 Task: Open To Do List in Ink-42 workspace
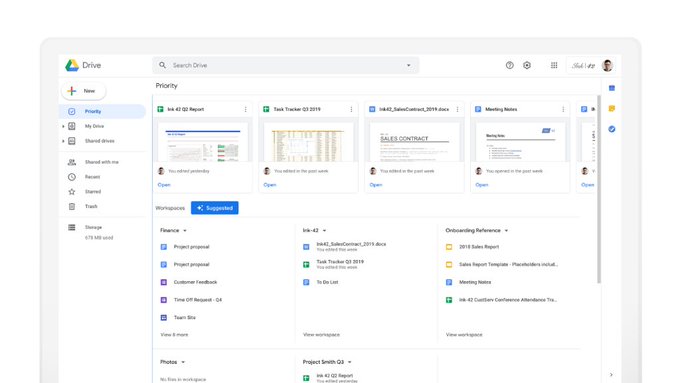[x=327, y=282]
